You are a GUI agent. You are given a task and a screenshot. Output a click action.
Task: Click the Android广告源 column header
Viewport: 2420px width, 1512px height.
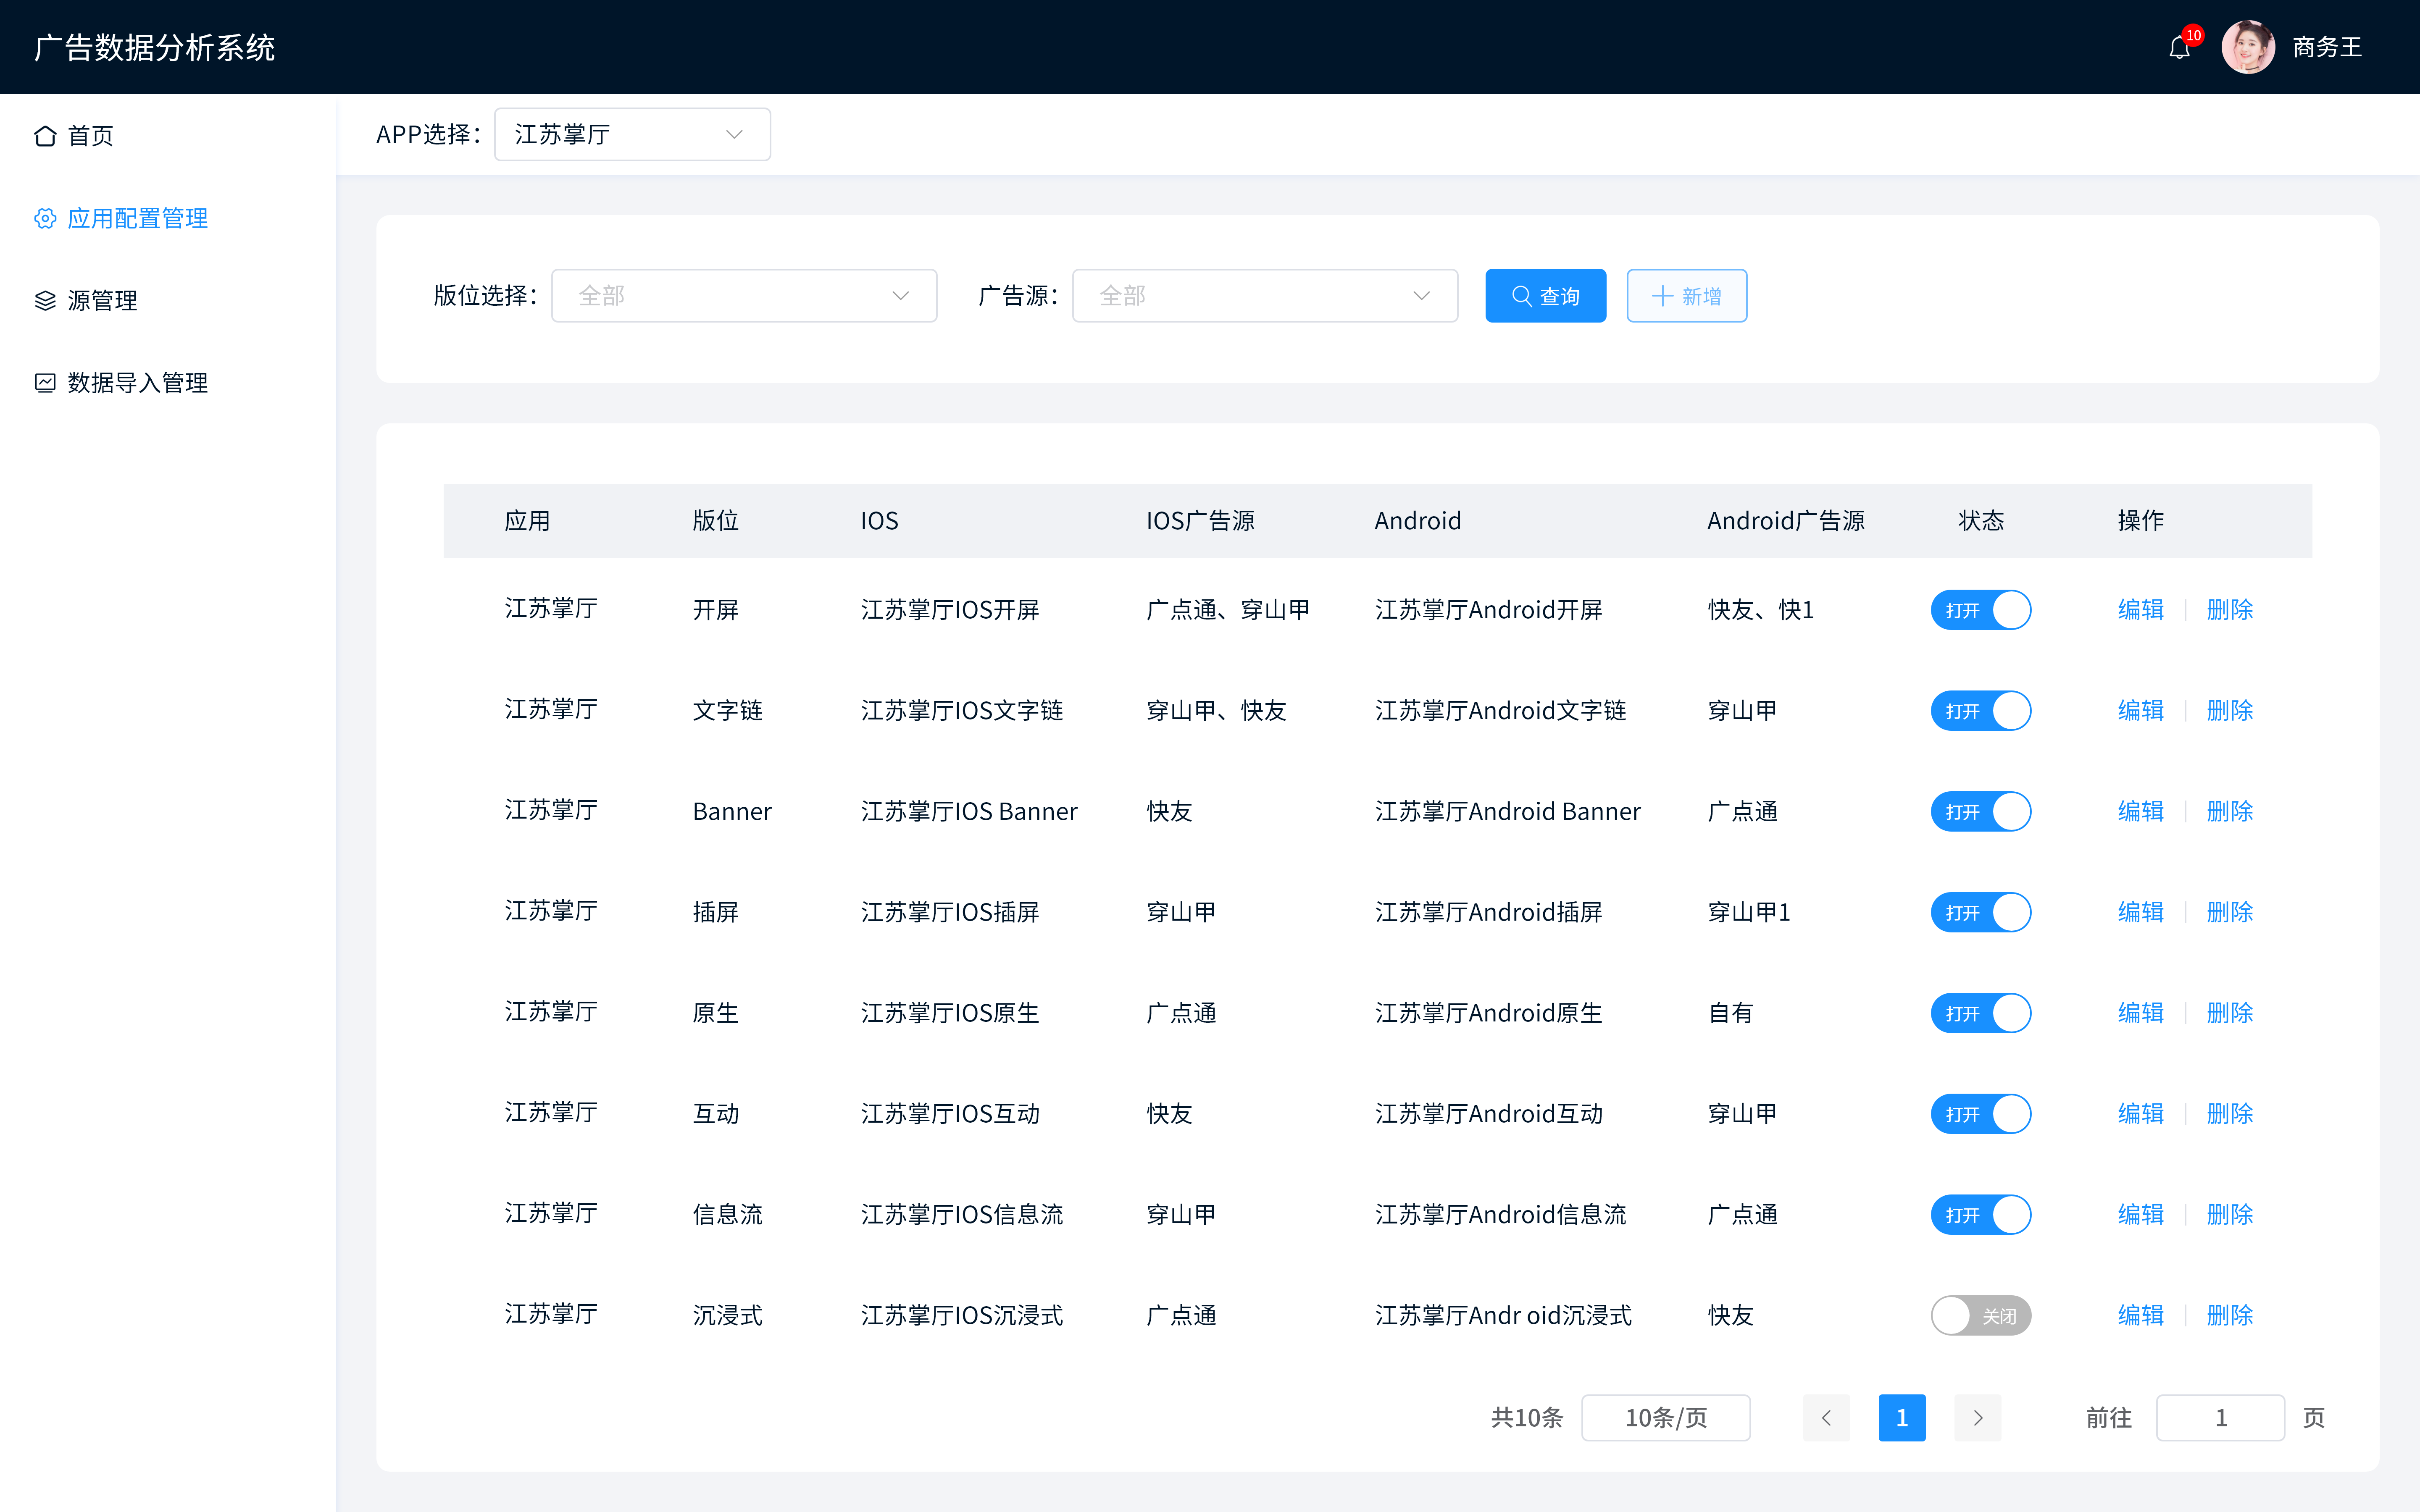1786,521
